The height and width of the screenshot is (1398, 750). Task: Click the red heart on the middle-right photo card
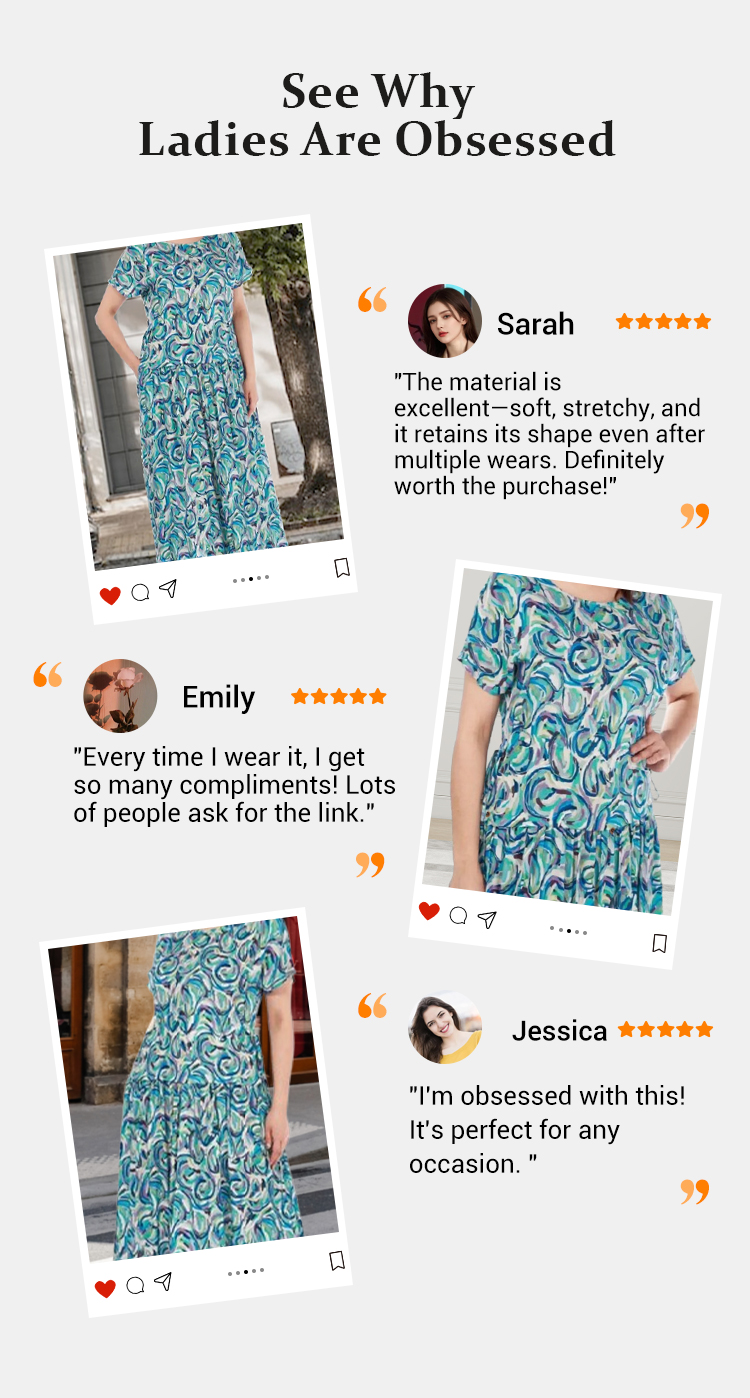click(429, 911)
